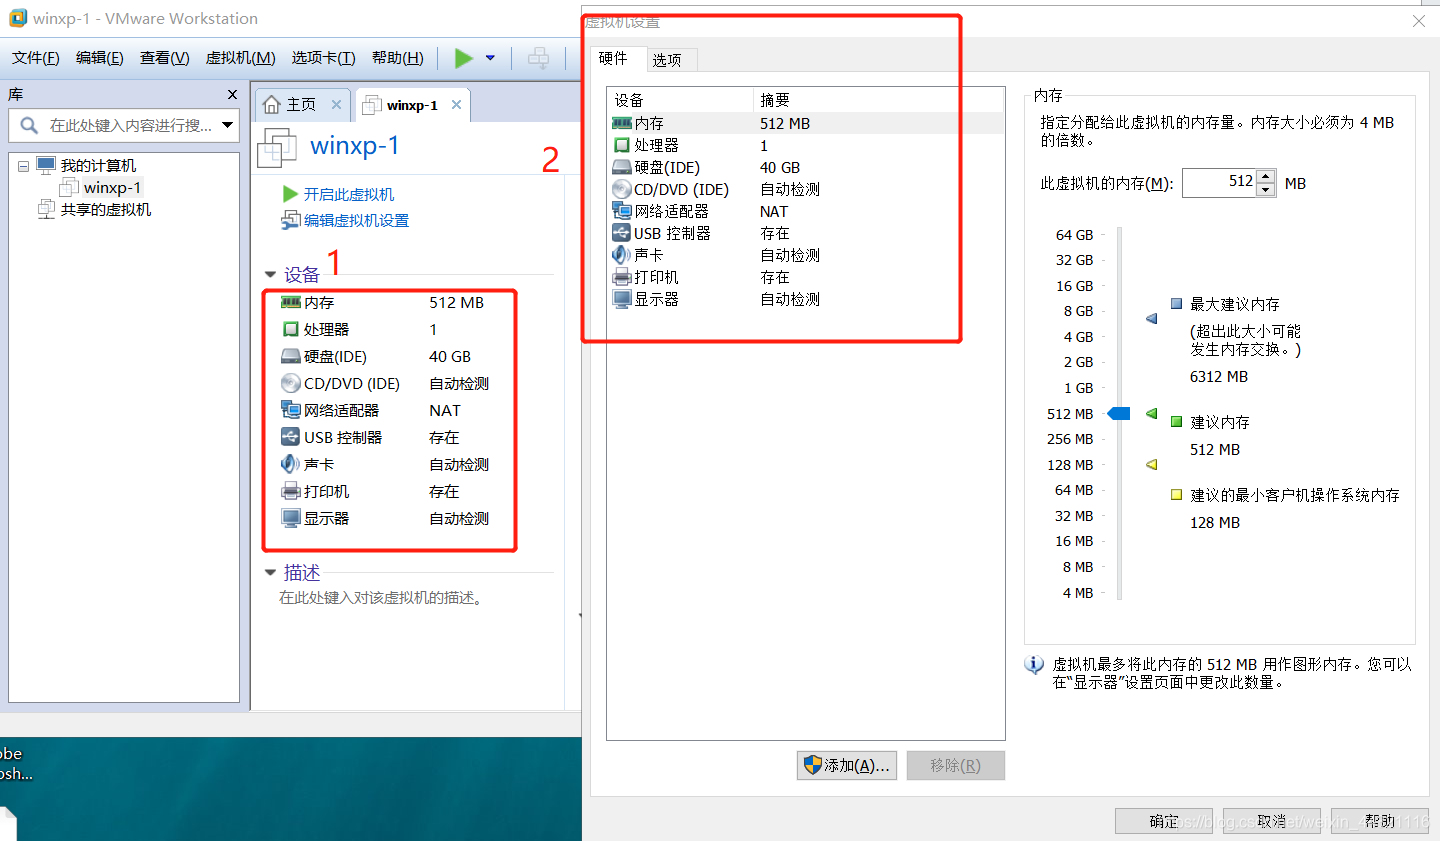1440x841 pixels.
Task: Close the 虚拟机设置 dialog
Action: 1418,21
